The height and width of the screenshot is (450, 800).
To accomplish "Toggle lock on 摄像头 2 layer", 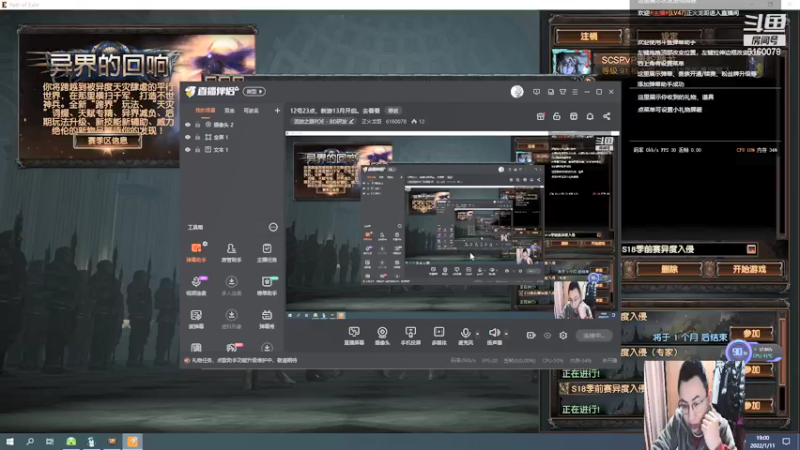I will tap(198, 124).
